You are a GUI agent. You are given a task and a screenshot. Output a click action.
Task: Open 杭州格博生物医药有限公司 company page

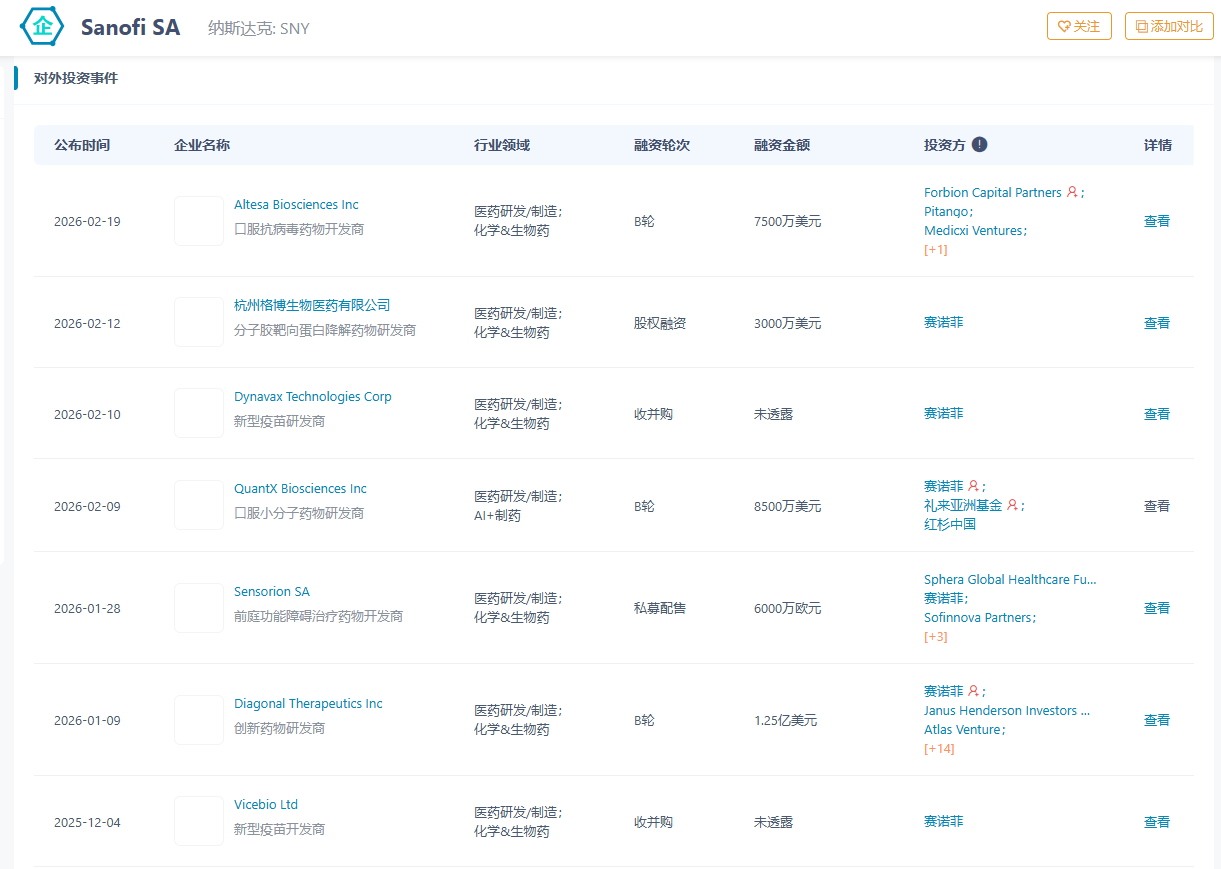(312, 305)
